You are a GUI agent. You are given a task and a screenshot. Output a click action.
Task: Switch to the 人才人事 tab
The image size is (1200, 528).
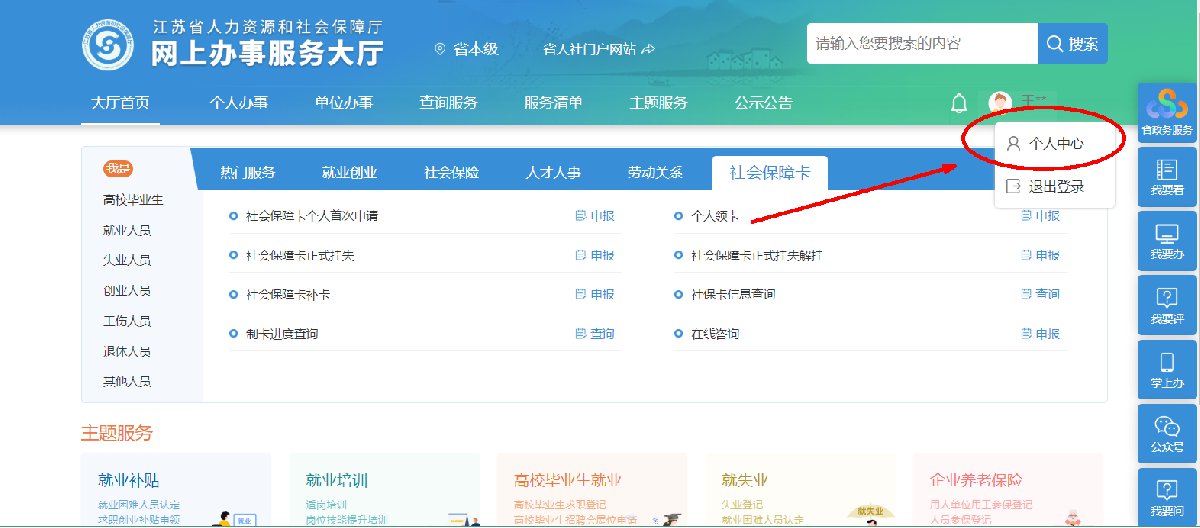point(553,172)
